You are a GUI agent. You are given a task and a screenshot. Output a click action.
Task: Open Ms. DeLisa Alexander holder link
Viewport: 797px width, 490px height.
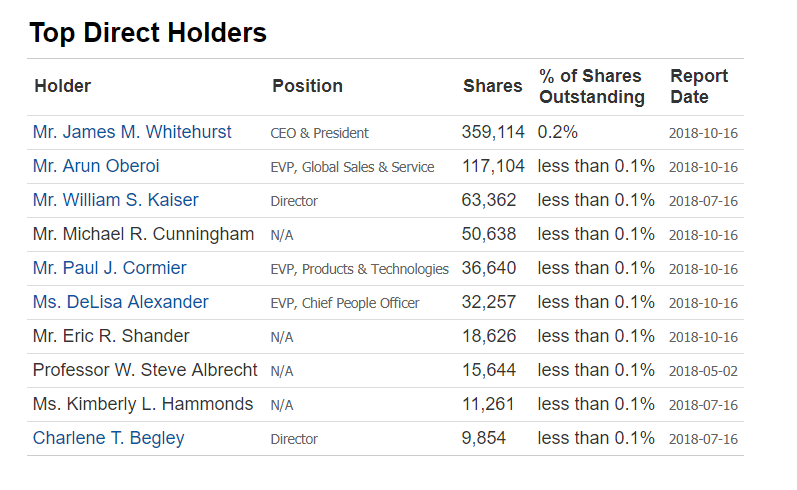click(x=120, y=302)
